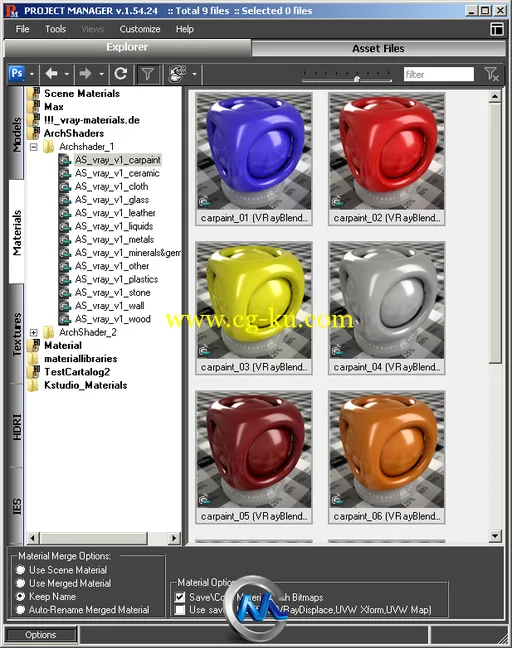
Task: Go forward with the right arrow icon
Action: point(86,74)
